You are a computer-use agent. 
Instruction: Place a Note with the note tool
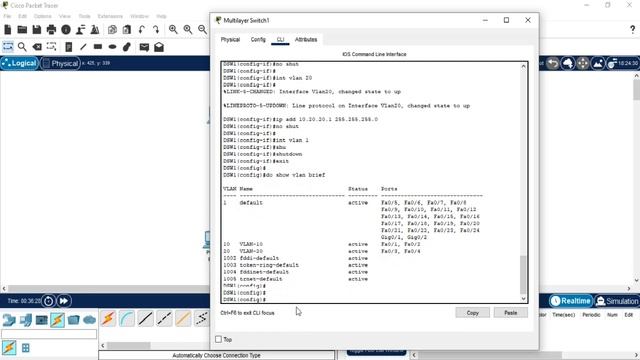click(x=69, y=47)
